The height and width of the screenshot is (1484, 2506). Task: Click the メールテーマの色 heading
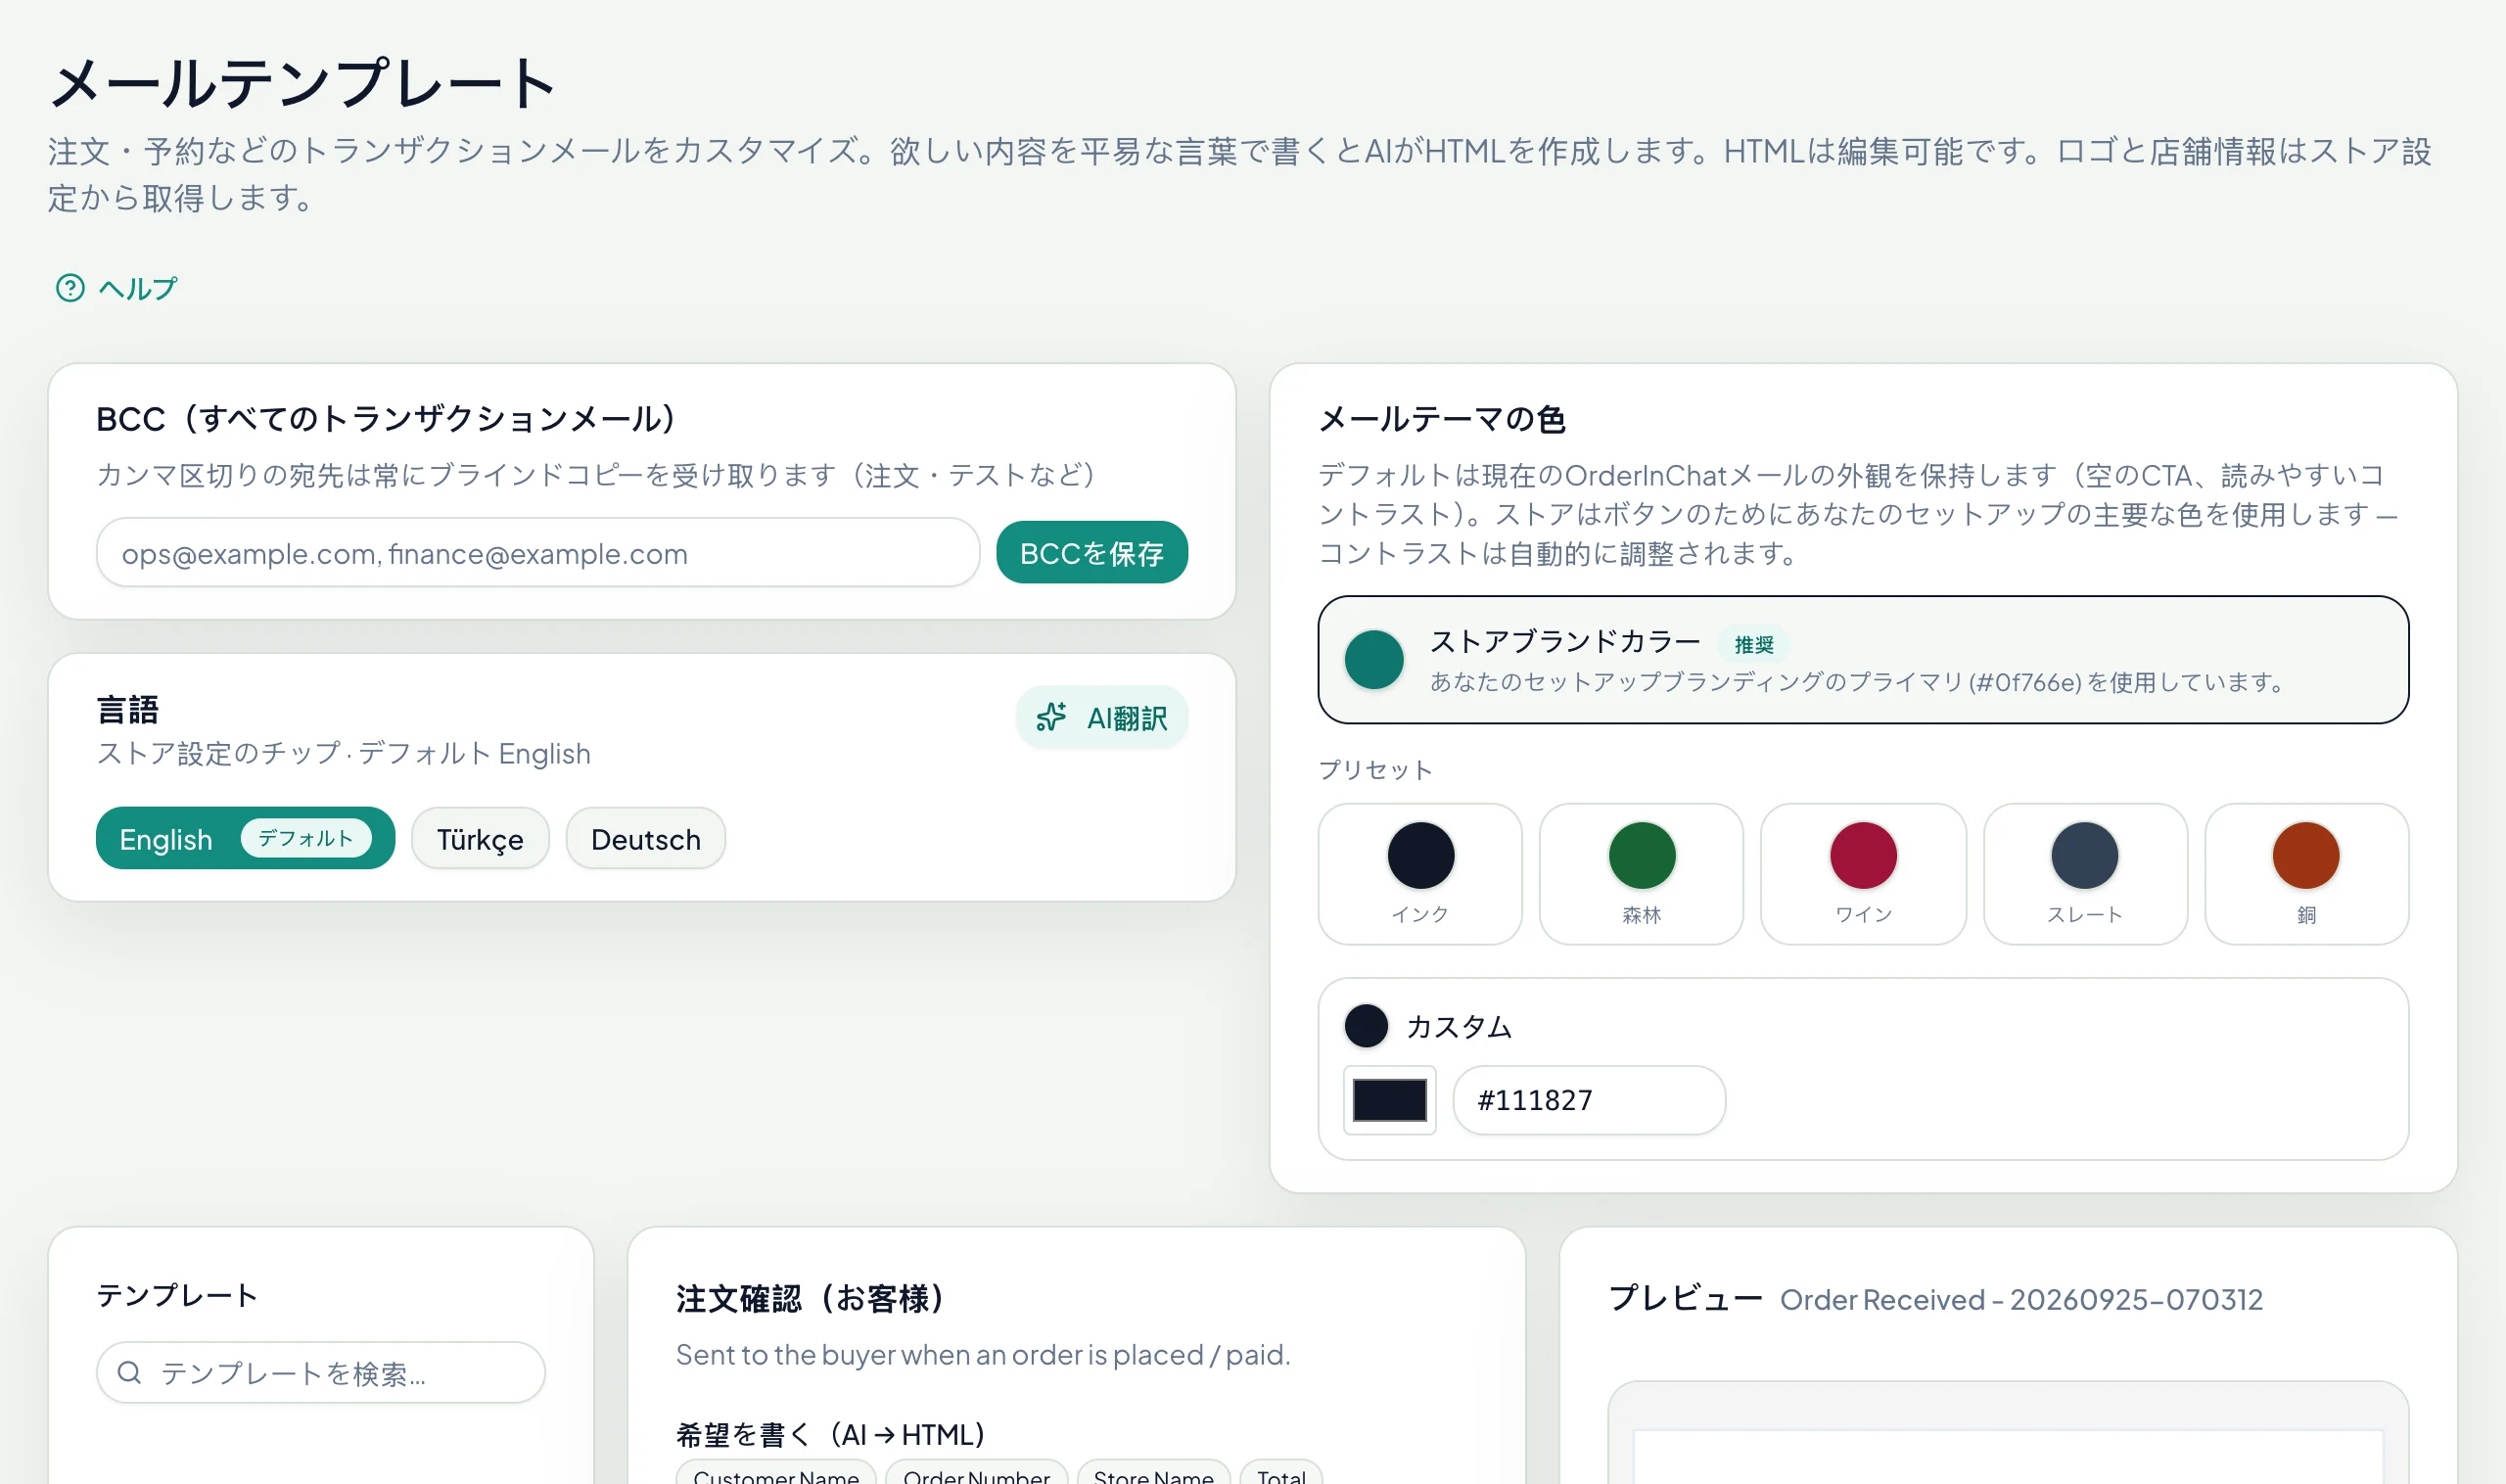point(1442,419)
